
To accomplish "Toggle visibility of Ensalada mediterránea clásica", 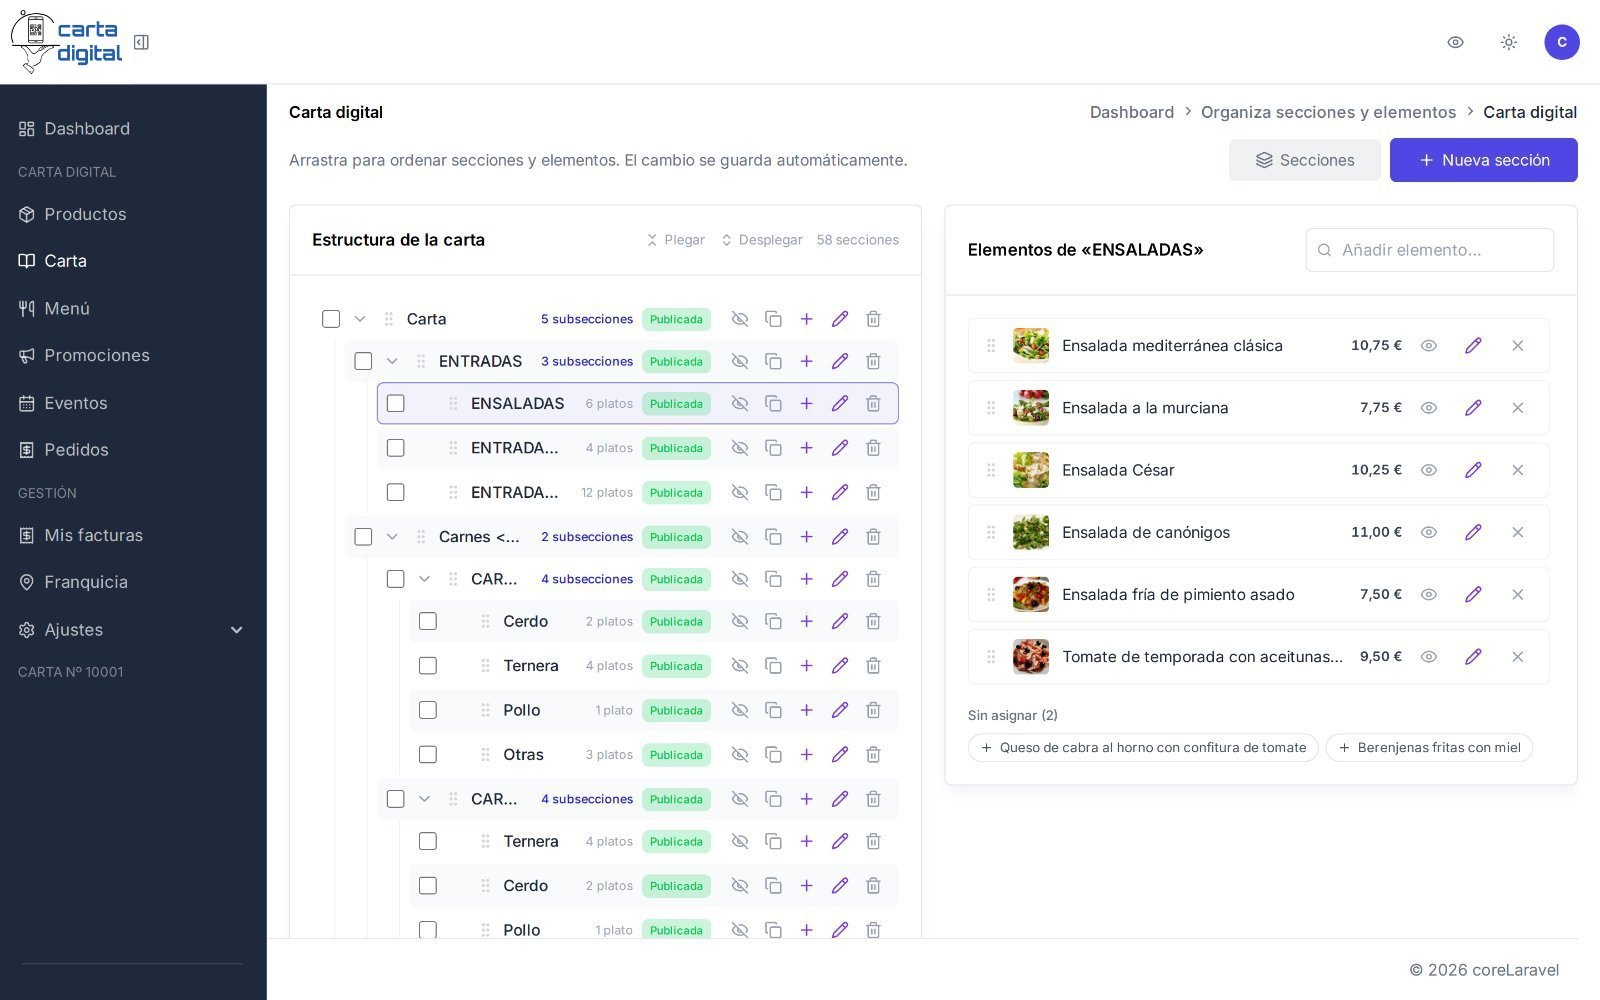I will (1429, 346).
